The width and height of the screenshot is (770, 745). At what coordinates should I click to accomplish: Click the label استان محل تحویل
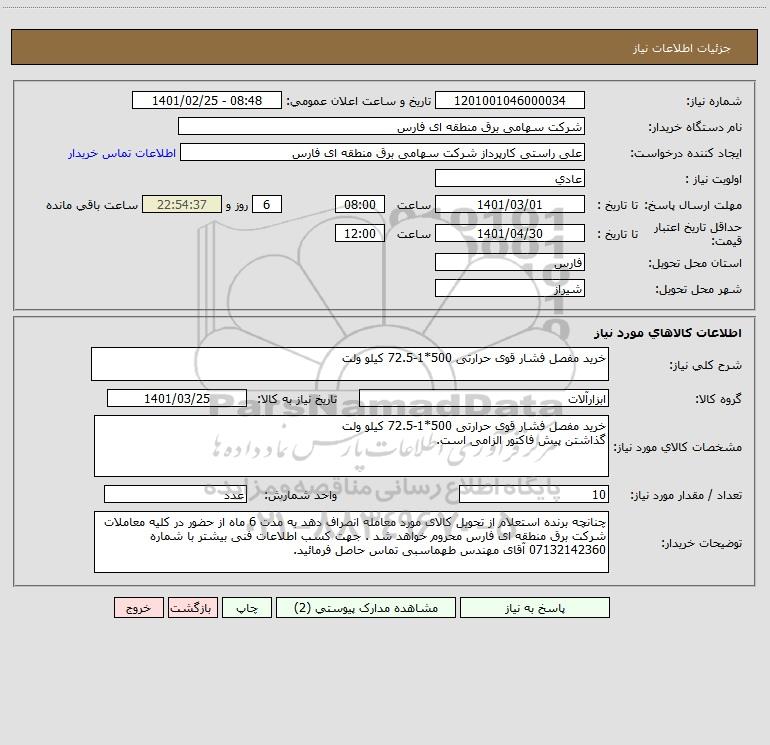click(695, 264)
